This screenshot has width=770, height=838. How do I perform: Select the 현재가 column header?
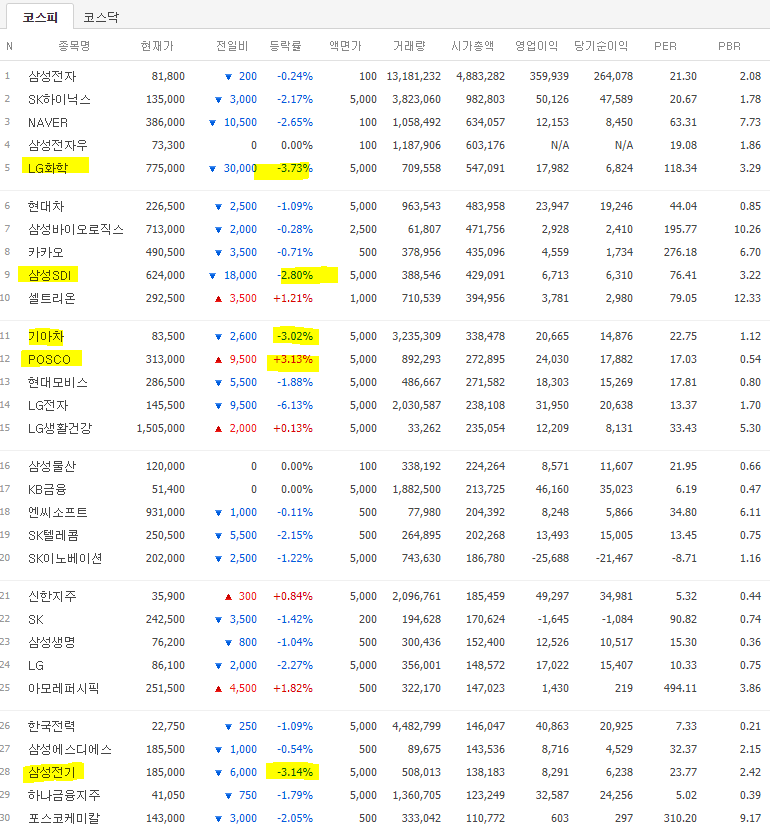coord(157,46)
